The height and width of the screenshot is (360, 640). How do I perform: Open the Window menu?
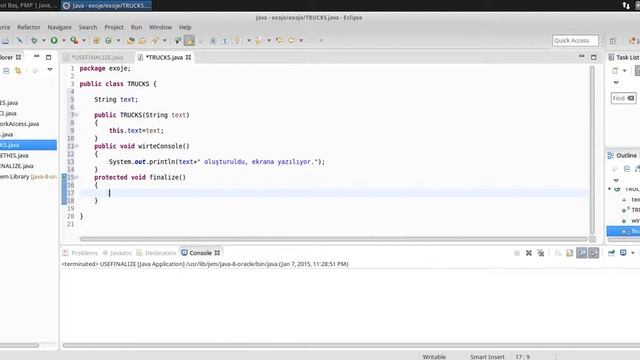[x=160, y=27]
